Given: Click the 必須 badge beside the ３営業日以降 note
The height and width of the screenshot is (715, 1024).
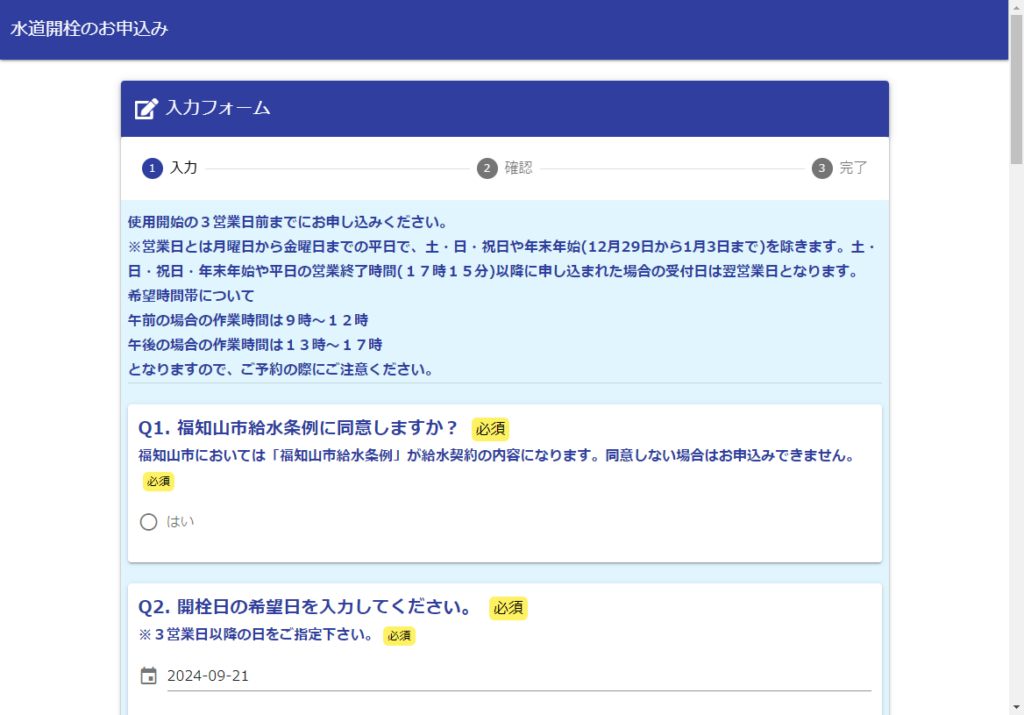Looking at the screenshot, I should click(x=399, y=636).
